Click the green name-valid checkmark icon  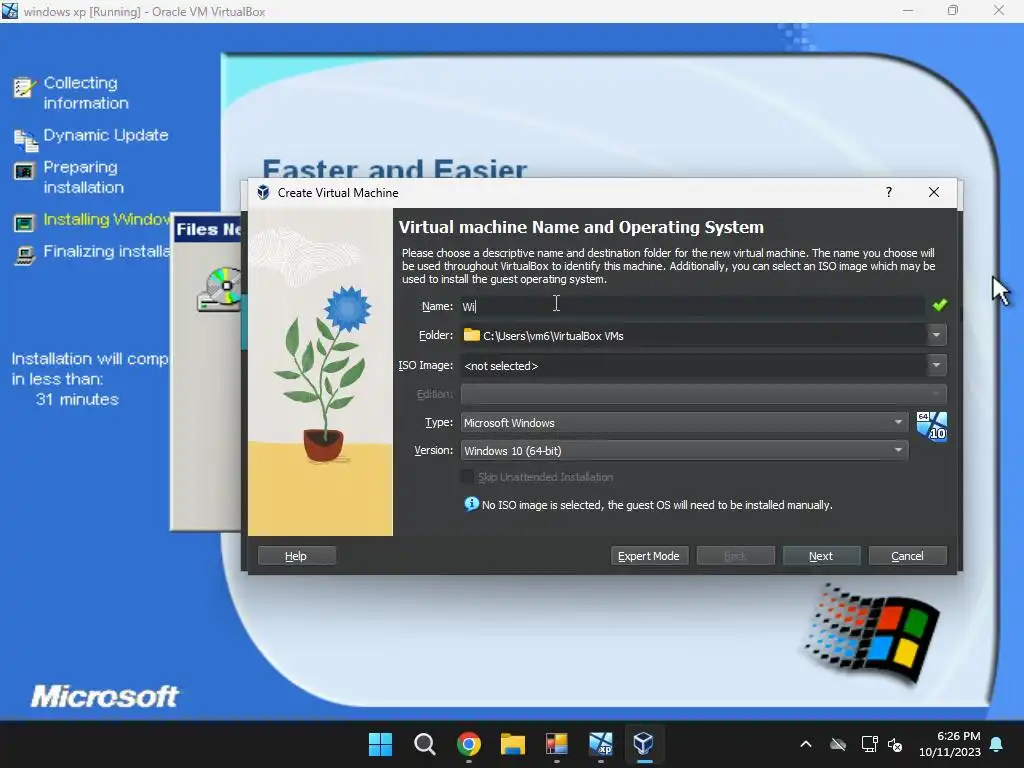coord(939,305)
